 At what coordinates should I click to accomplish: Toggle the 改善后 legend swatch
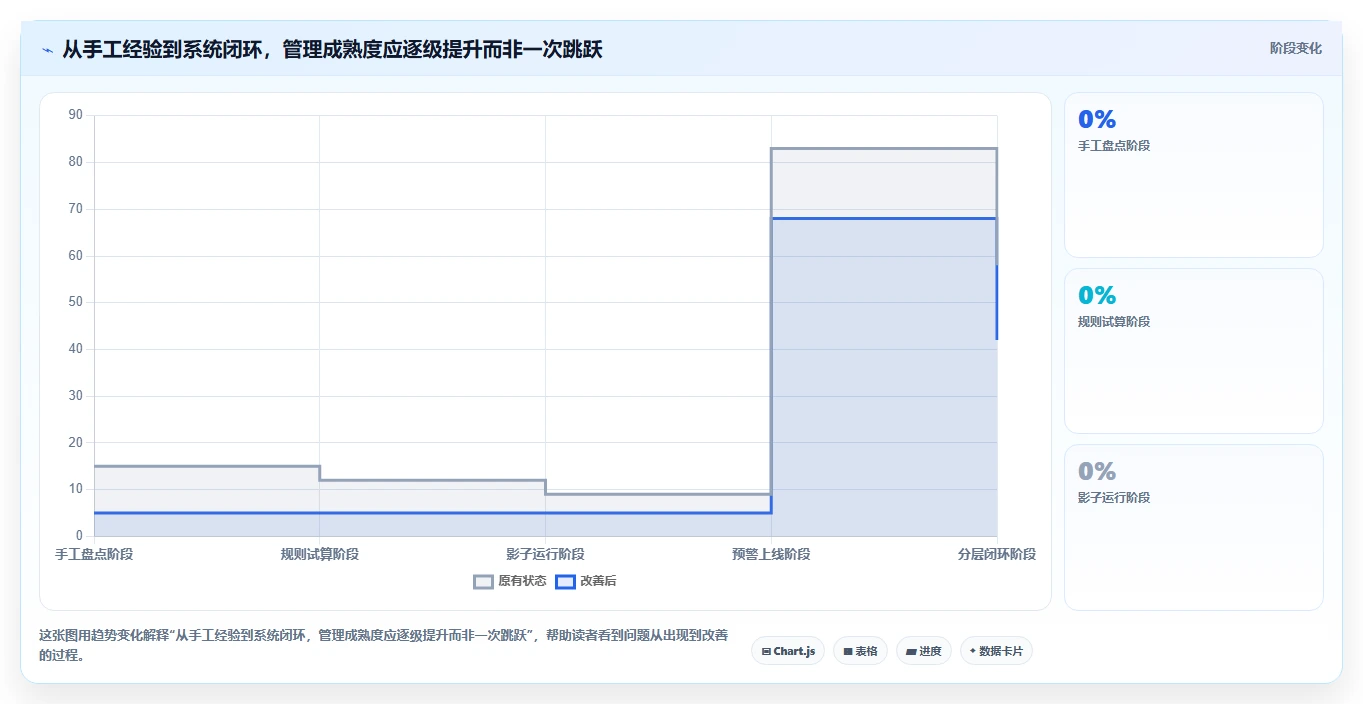click(x=565, y=581)
